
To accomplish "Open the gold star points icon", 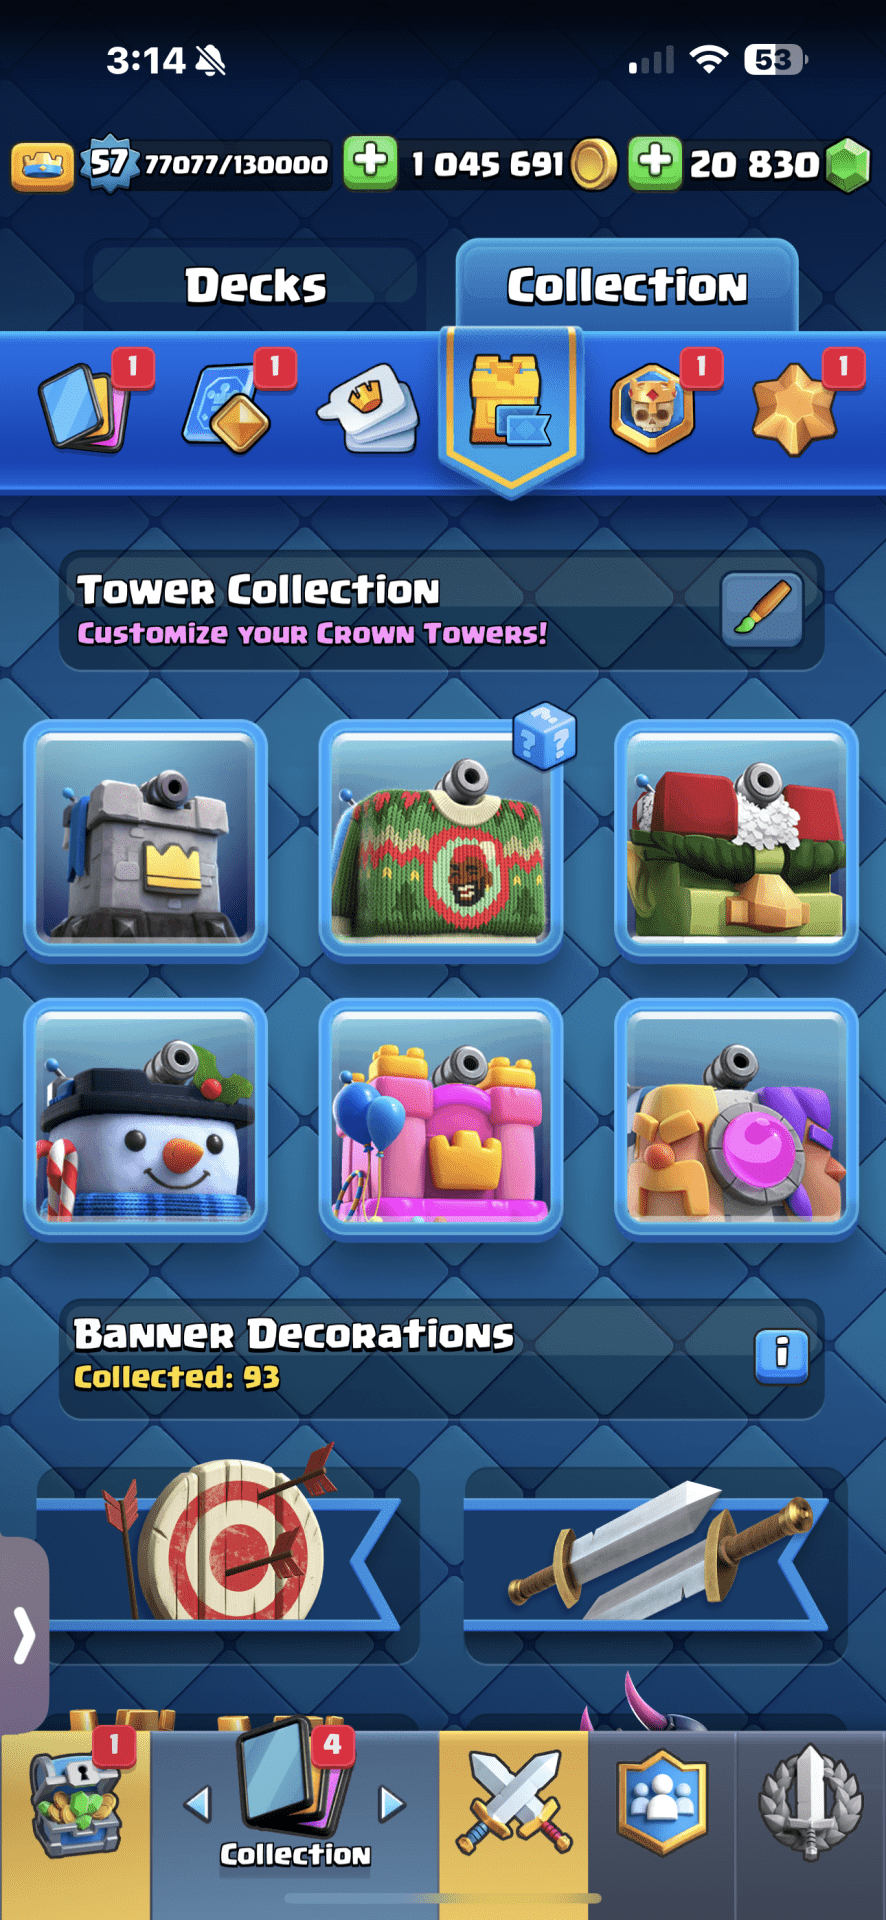I will (795, 408).
